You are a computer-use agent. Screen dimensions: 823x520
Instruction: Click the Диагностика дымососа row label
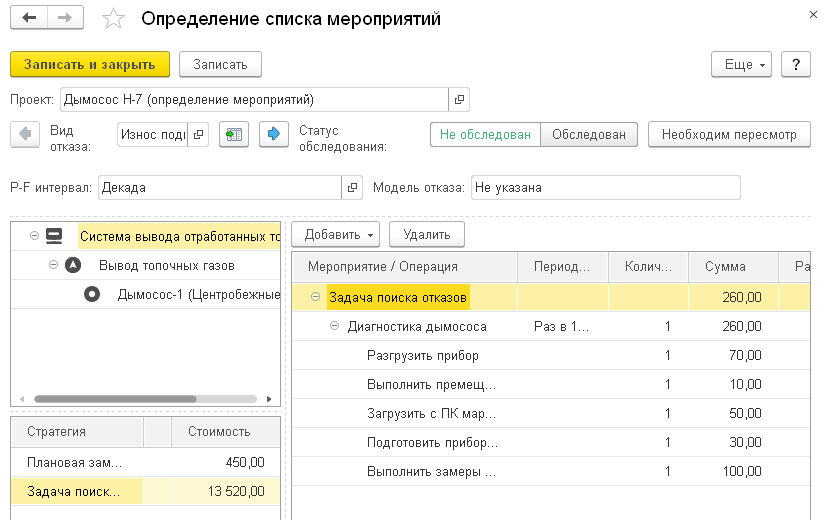(417, 326)
